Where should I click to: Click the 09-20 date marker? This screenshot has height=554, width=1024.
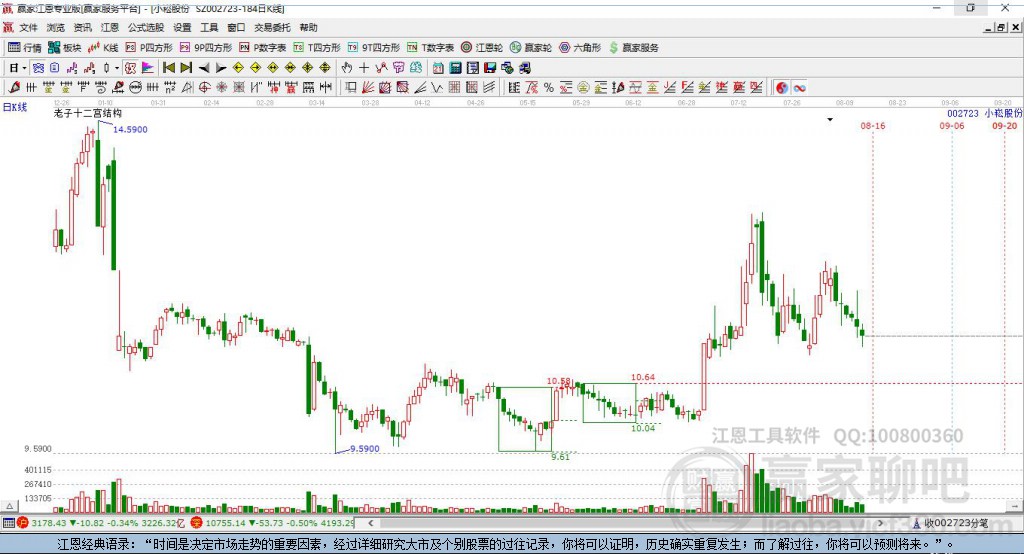1004,125
